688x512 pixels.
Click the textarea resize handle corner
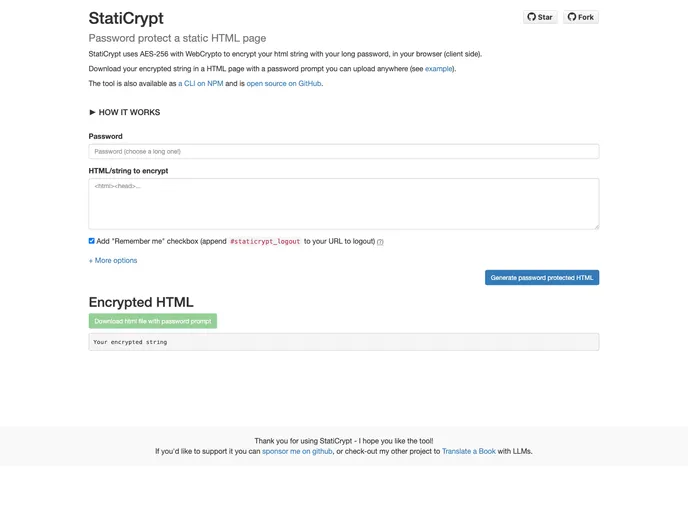(x=596, y=227)
